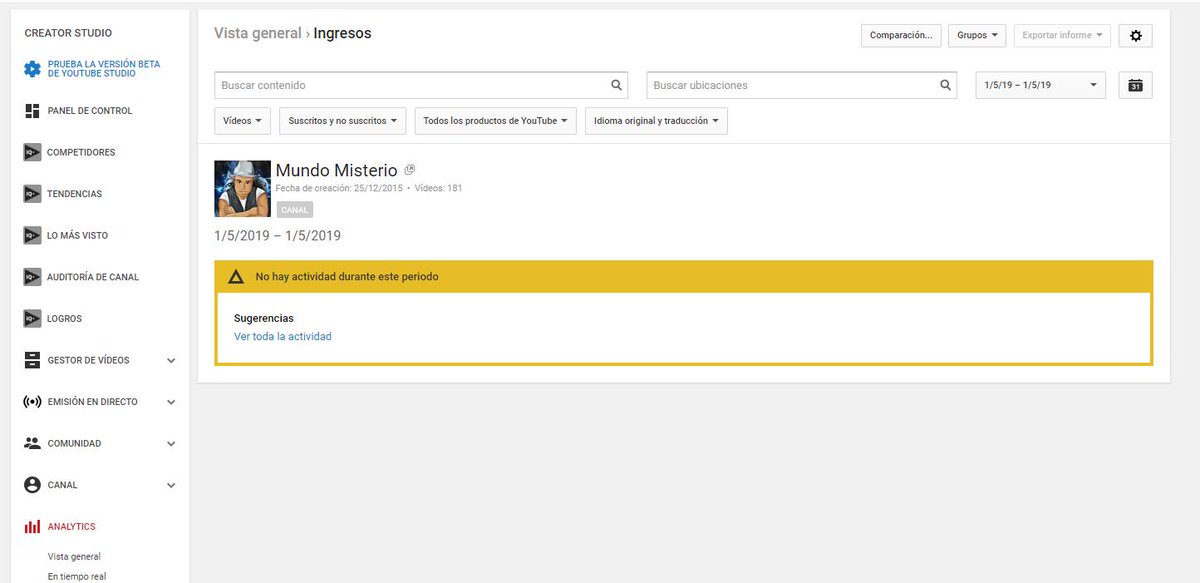
Task: Go to Competidores in sidebar
Action: tap(81, 153)
